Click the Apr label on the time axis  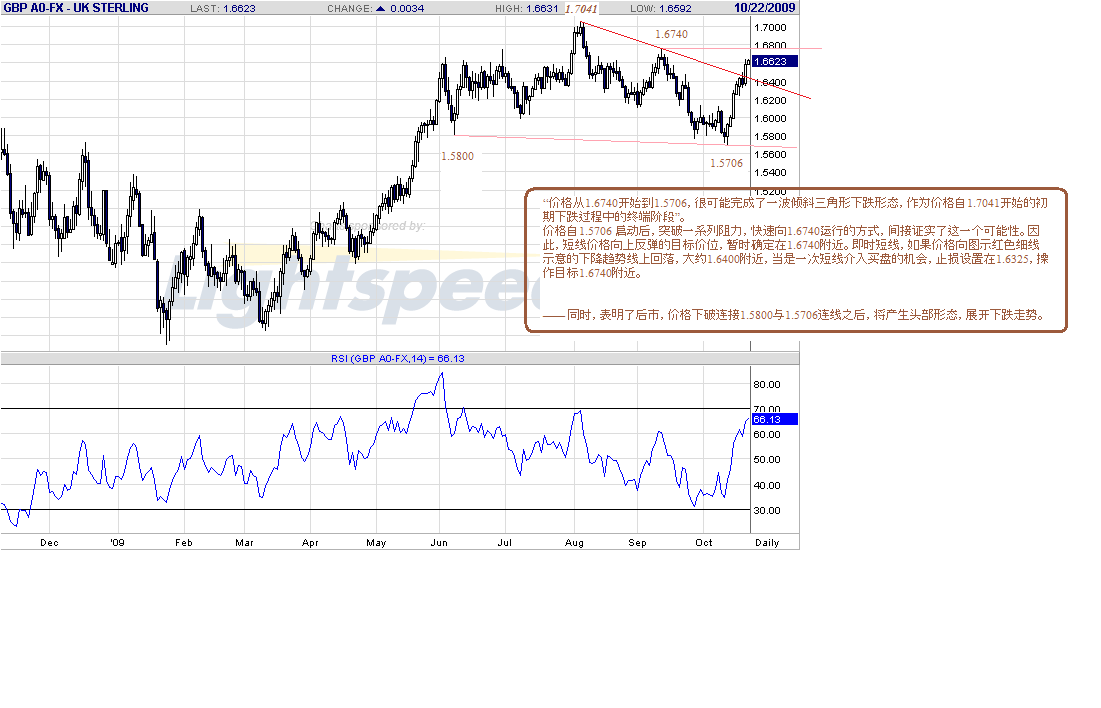[x=310, y=543]
